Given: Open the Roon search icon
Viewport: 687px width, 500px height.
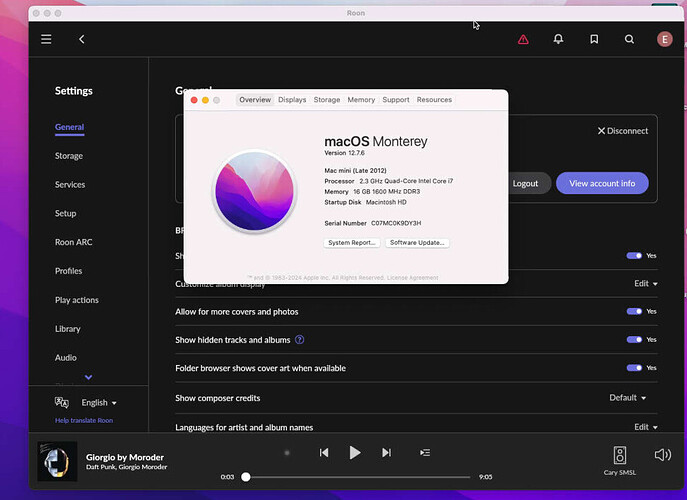Looking at the screenshot, I should click(x=629, y=39).
